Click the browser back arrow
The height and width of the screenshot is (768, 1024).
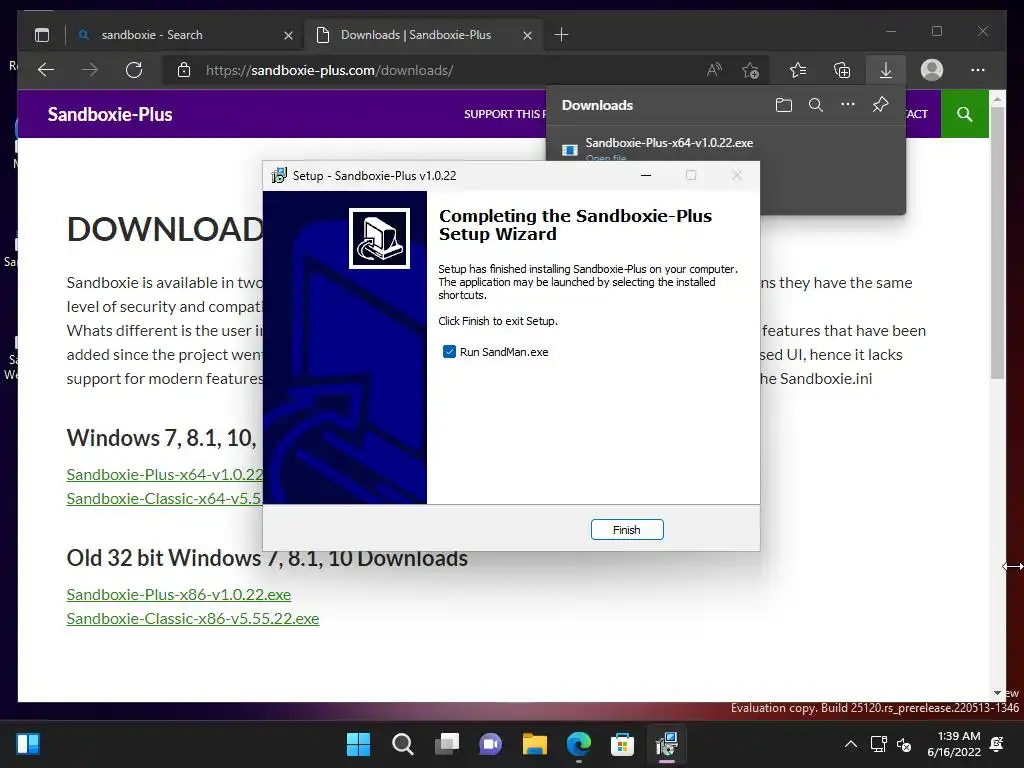click(46, 70)
